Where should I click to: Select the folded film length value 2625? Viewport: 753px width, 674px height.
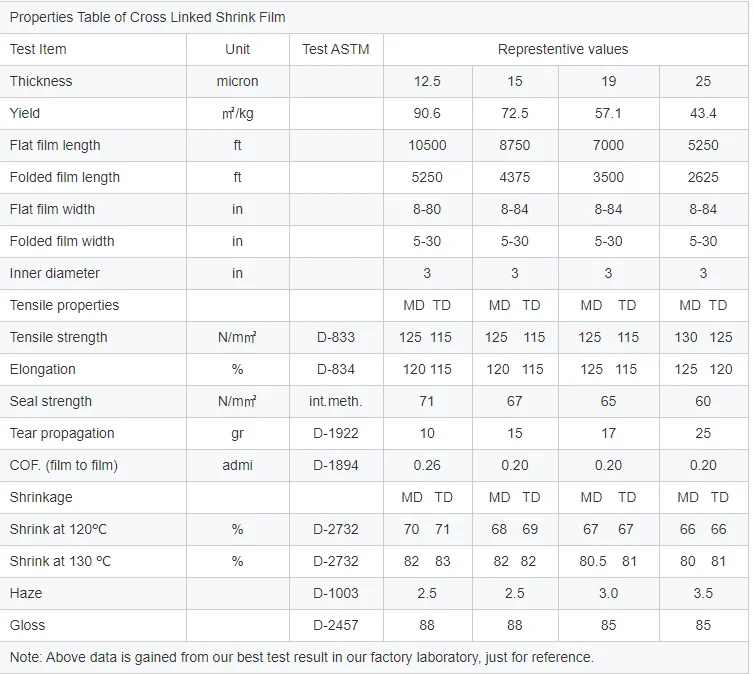703,177
